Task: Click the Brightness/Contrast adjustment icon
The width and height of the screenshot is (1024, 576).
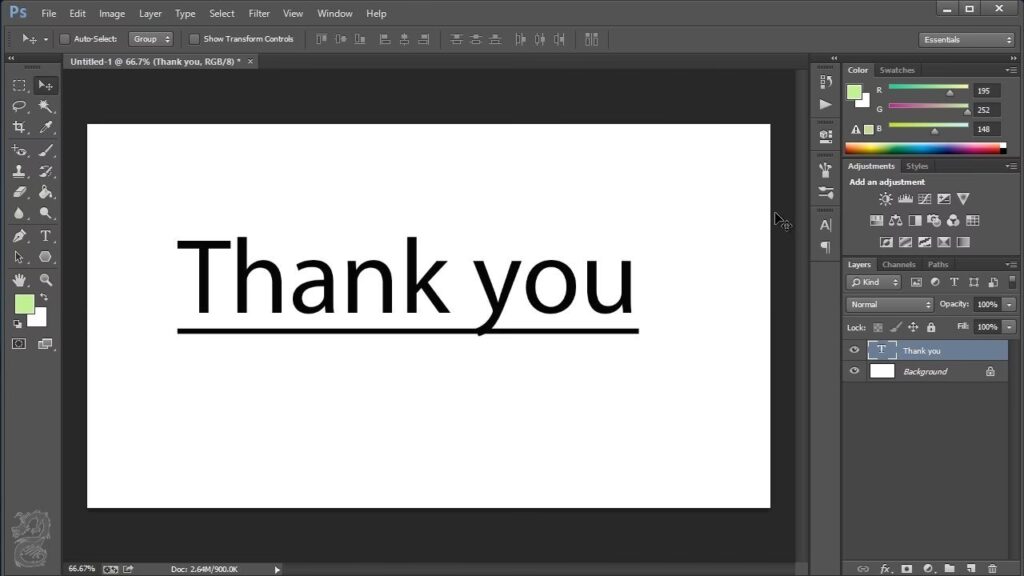Action: click(885, 199)
